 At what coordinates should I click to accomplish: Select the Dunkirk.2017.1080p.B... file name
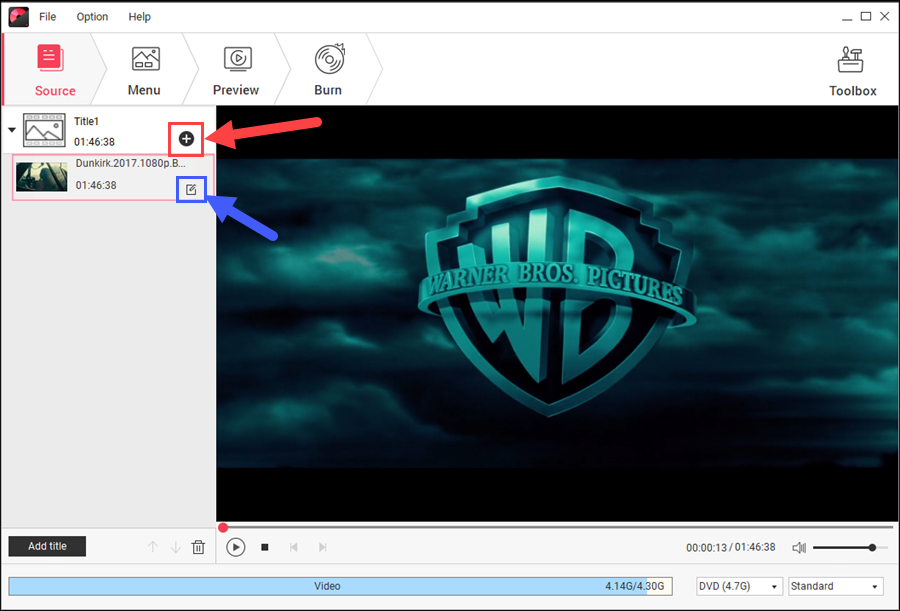point(131,163)
